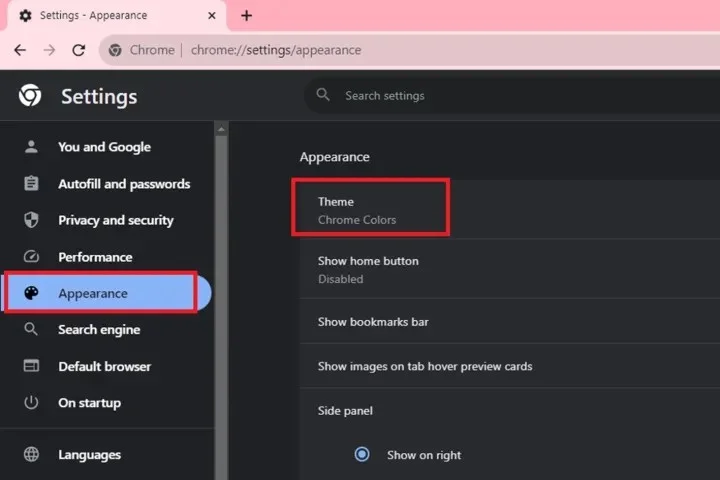The width and height of the screenshot is (720, 480).
Task: Click the browser forward arrow
Action: 49,50
